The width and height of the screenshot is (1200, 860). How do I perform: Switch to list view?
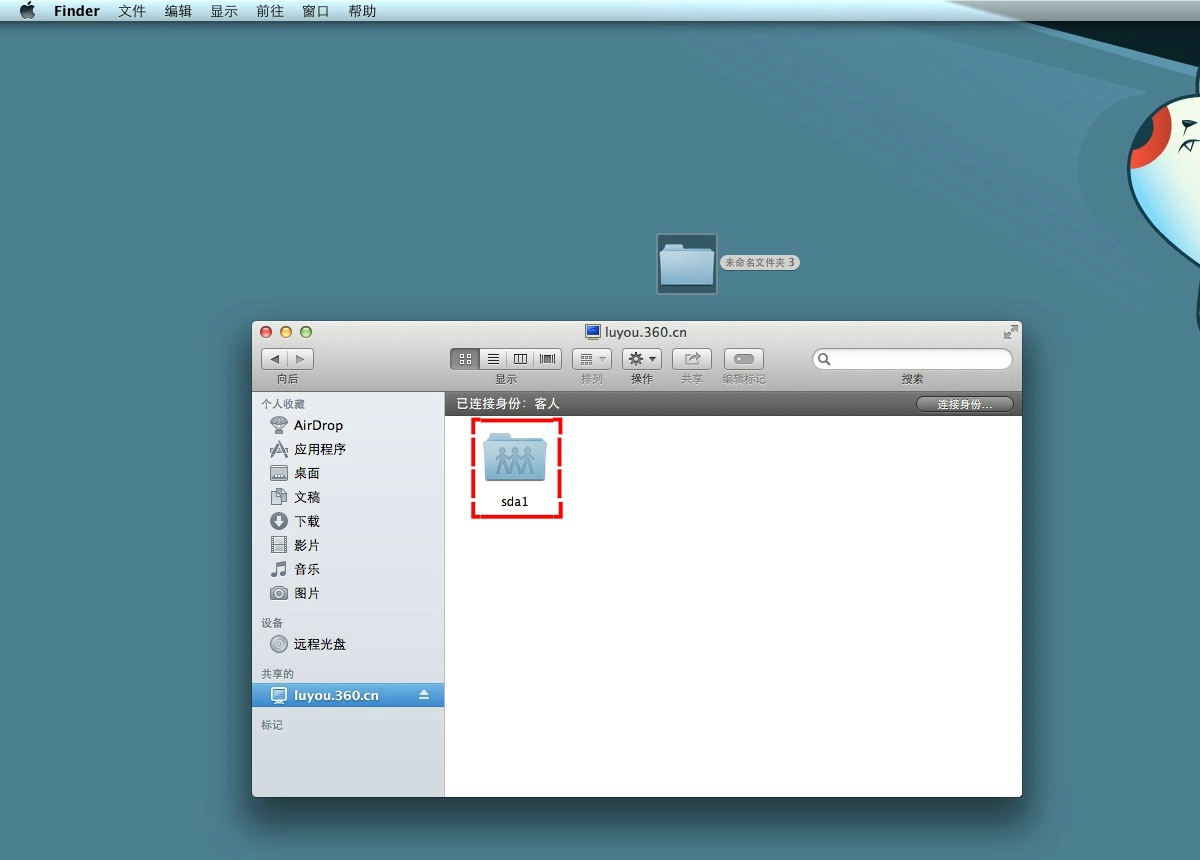tap(493, 359)
